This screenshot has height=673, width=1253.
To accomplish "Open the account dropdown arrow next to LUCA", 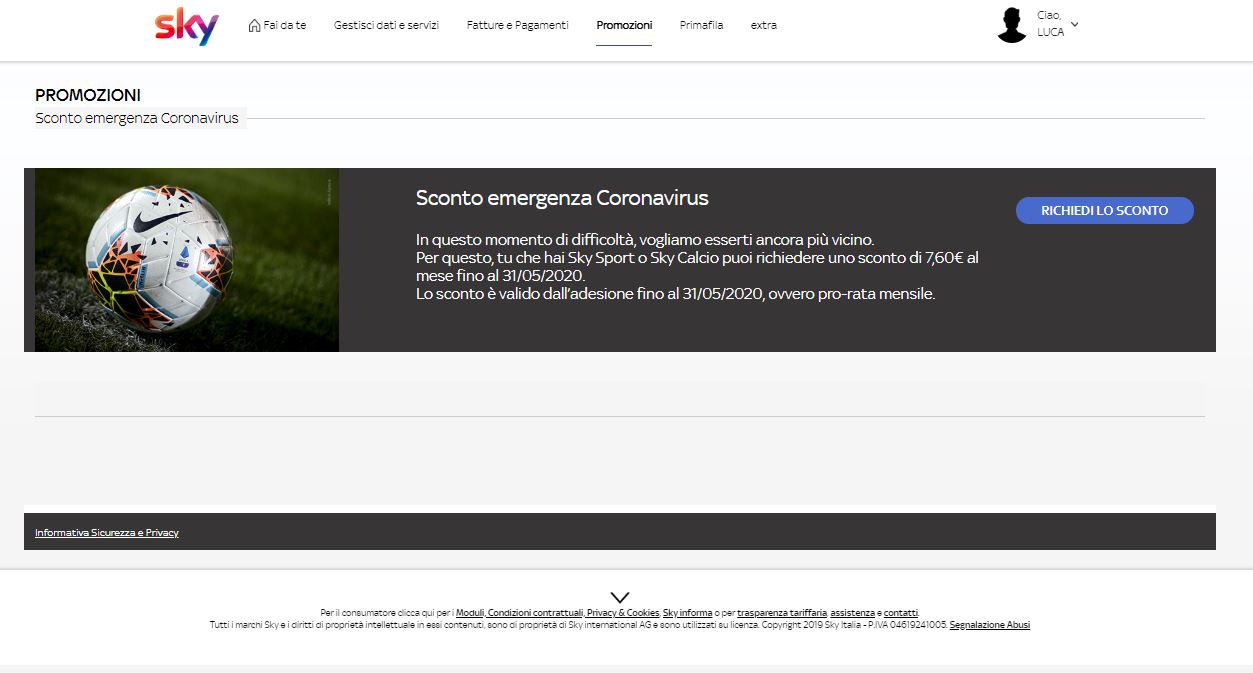I will pyautogui.click(x=1074, y=23).
